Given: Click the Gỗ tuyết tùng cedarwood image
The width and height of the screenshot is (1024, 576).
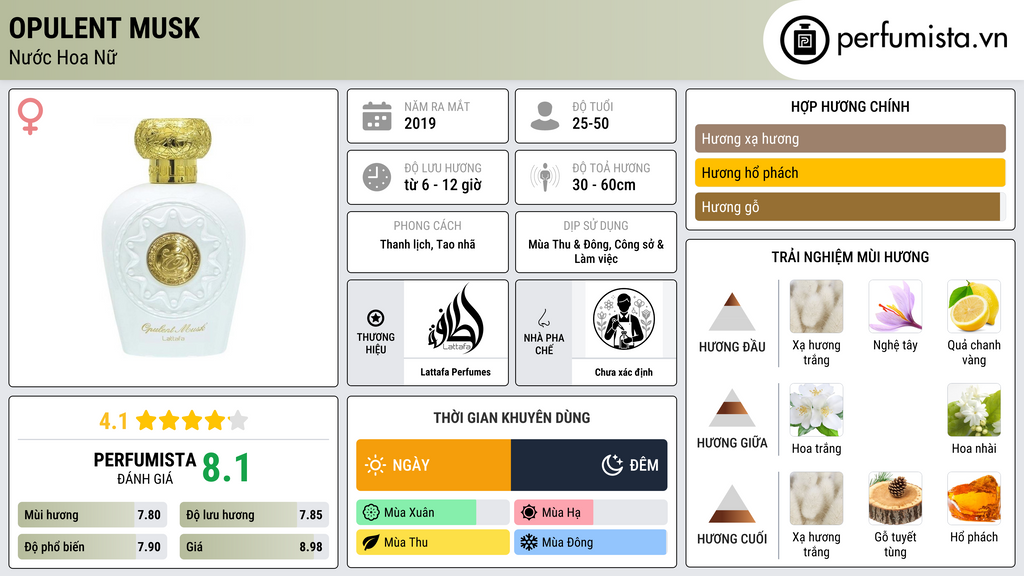Looking at the screenshot, I should click(895, 498).
